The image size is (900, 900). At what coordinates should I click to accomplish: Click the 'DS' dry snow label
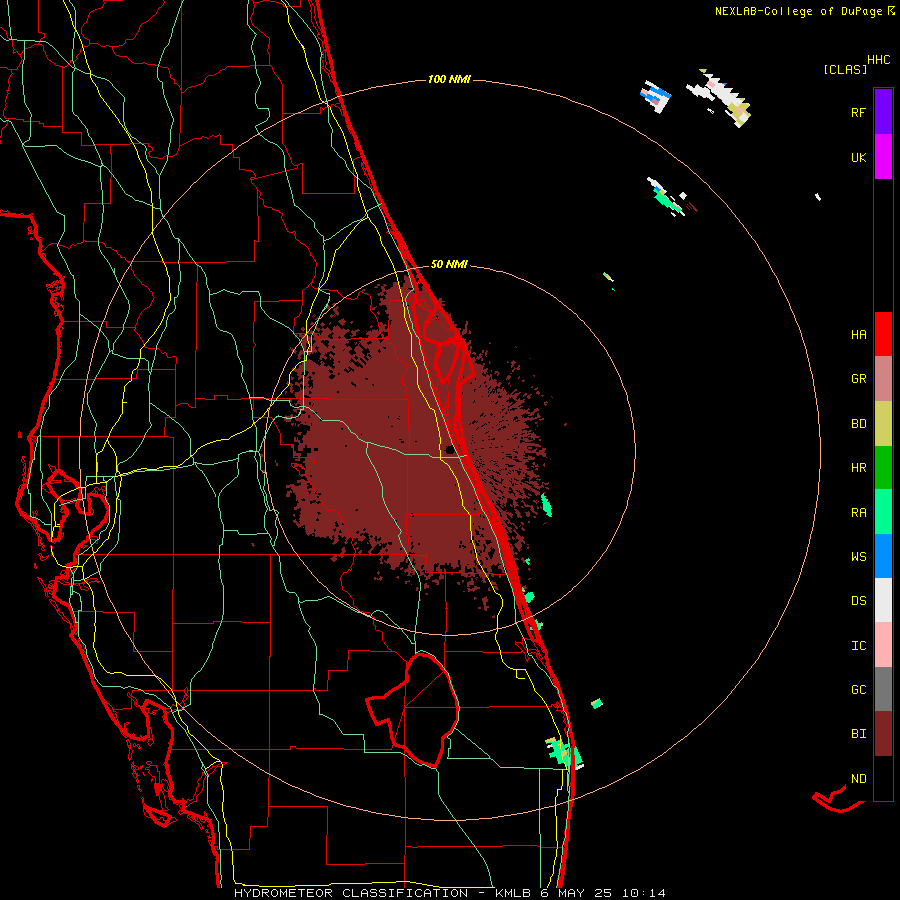(x=858, y=601)
